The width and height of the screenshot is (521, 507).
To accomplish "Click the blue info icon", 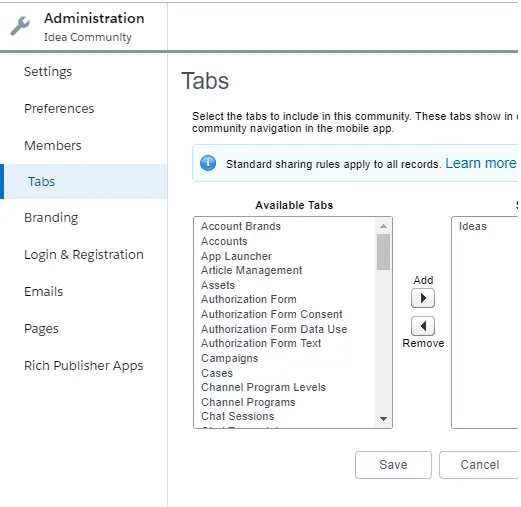I will (x=208, y=163).
